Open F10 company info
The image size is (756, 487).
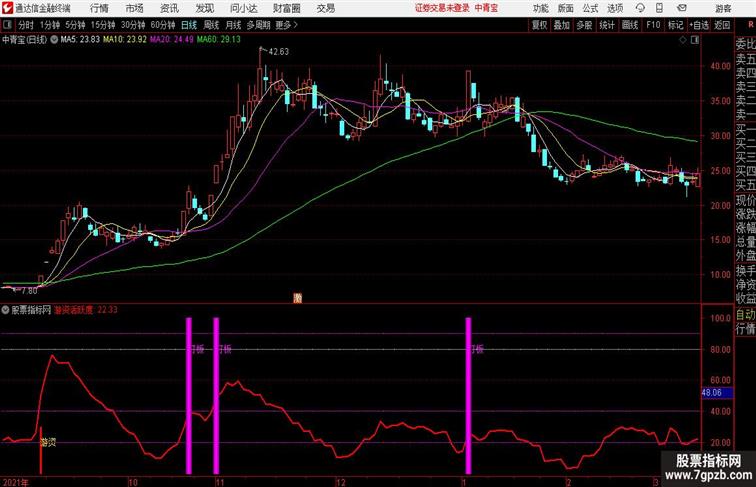[653, 25]
